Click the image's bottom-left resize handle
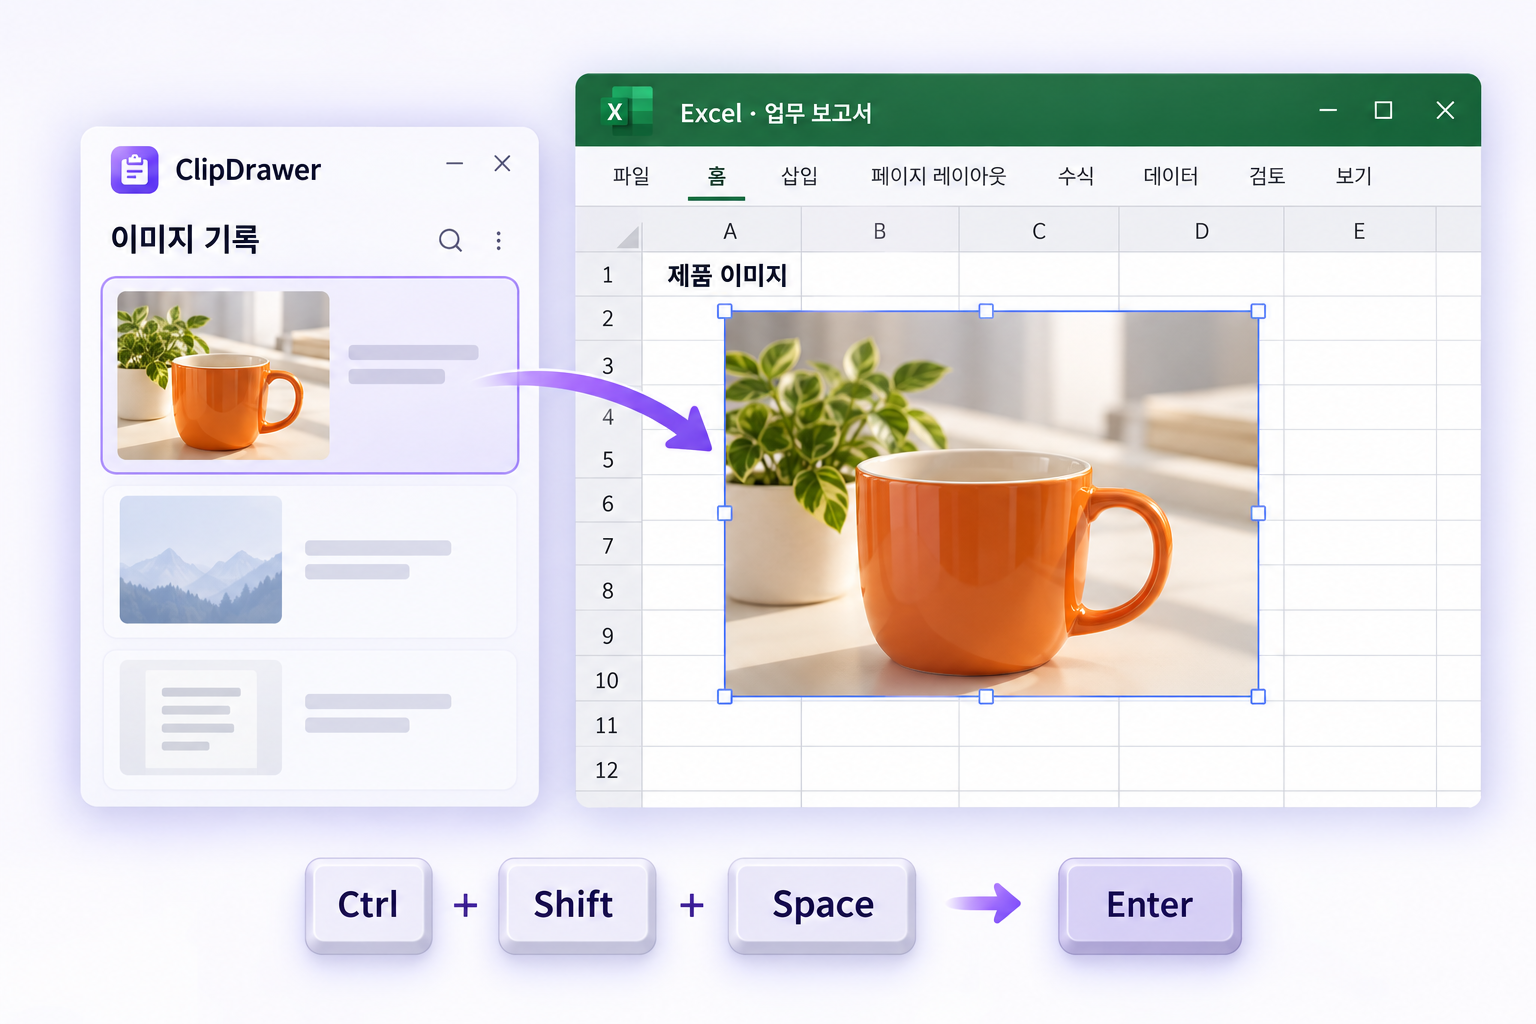The width and height of the screenshot is (1536, 1024). [x=725, y=696]
